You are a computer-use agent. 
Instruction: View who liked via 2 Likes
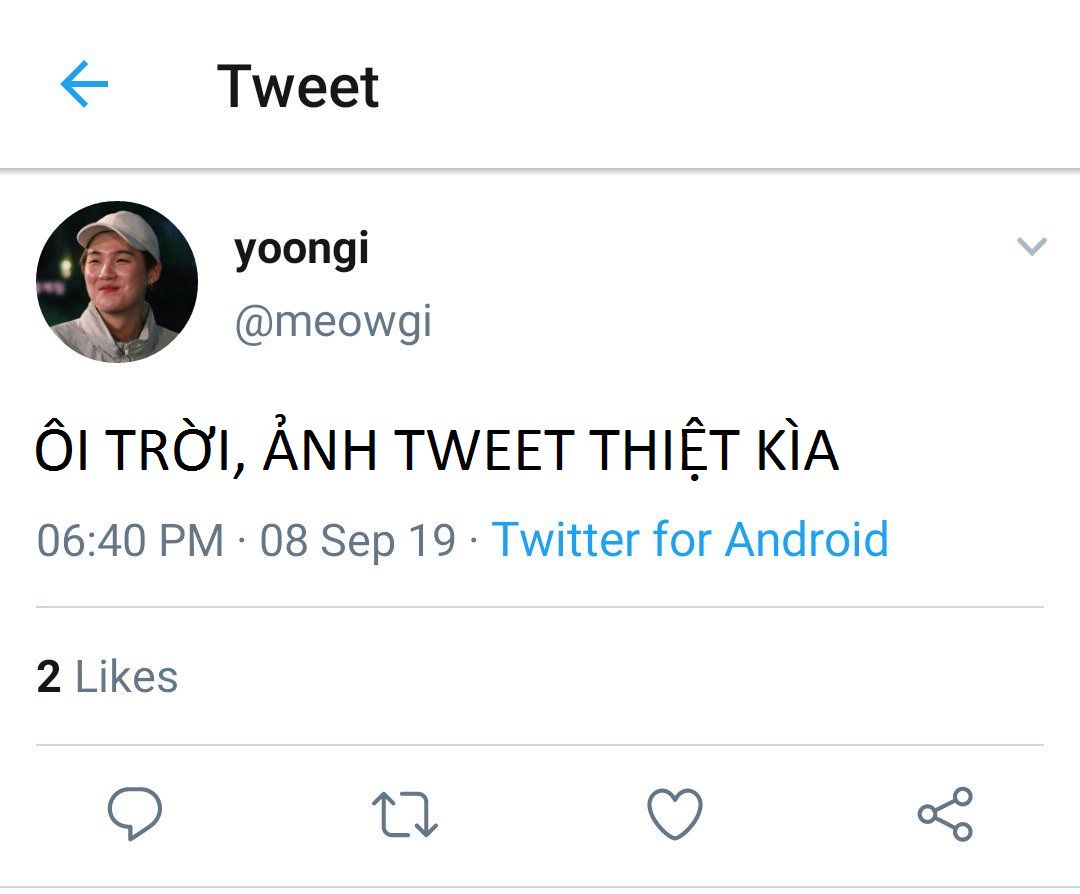[x=107, y=677]
